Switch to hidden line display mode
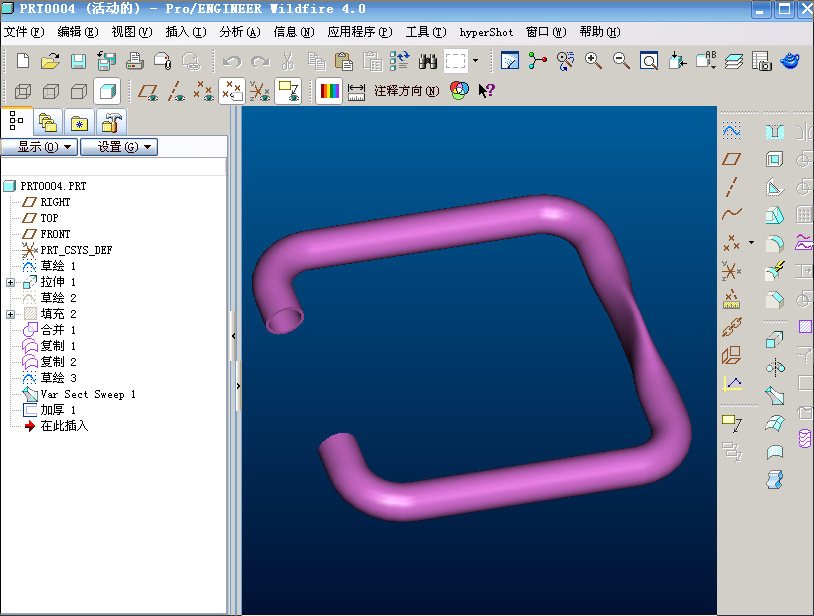814x616 pixels. 51,91
